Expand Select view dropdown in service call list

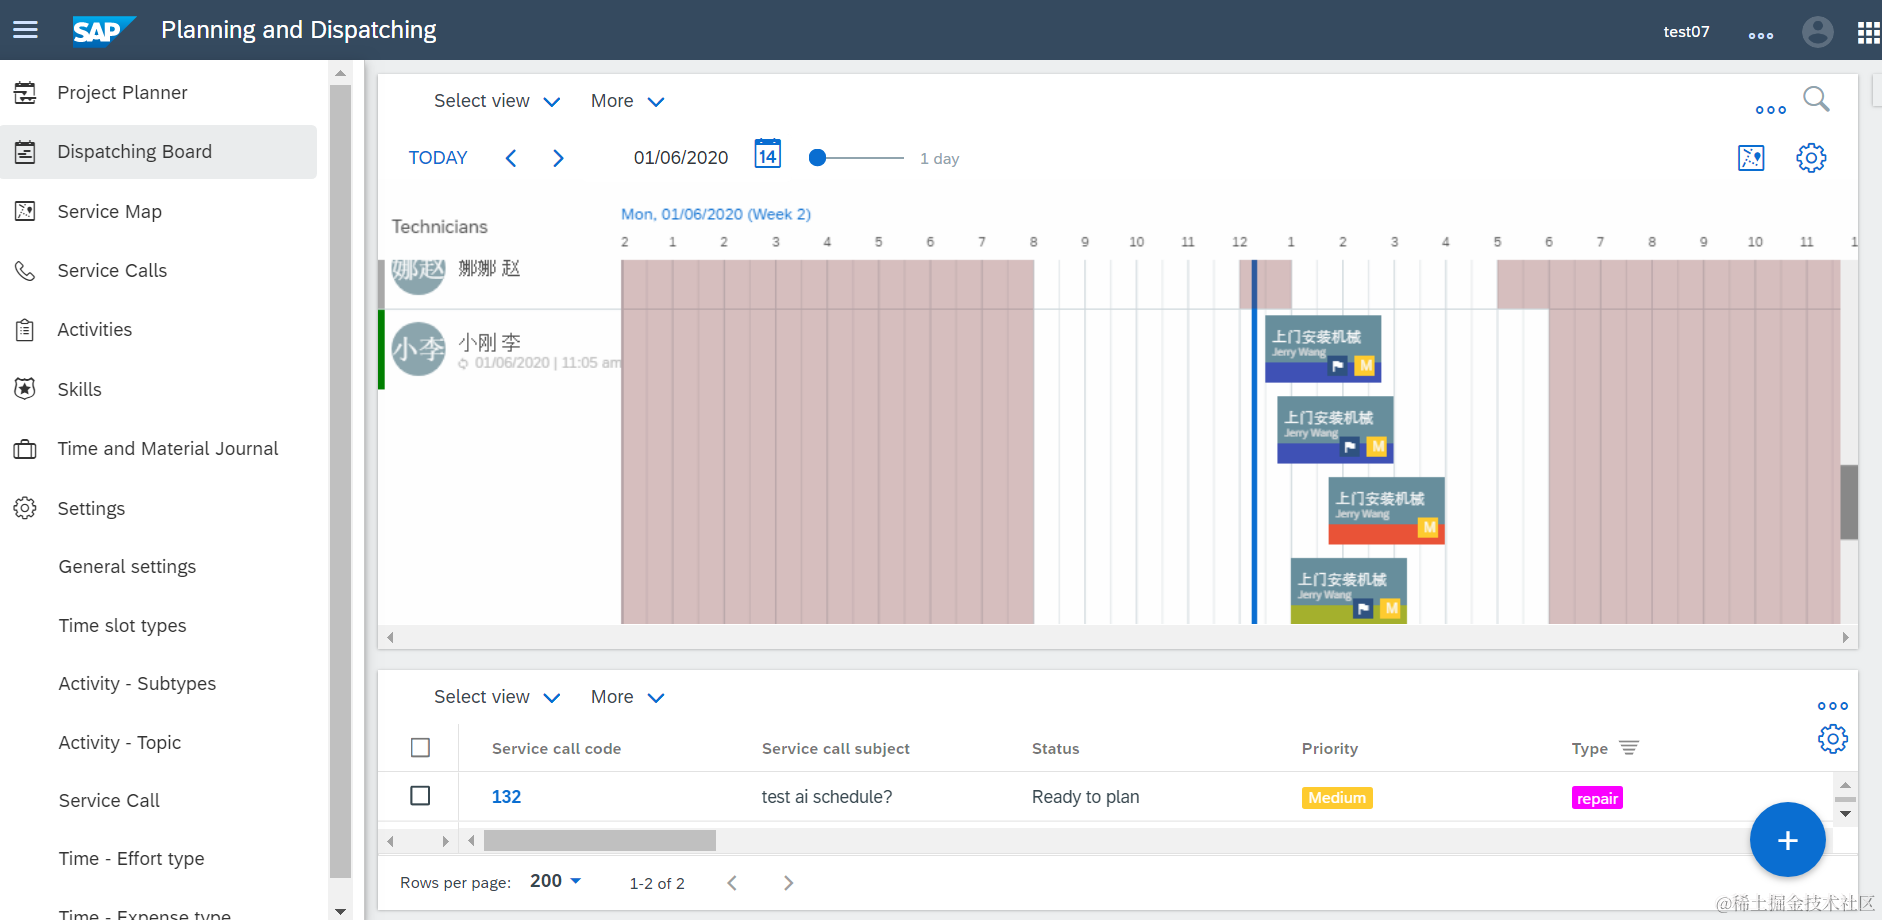coord(497,697)
